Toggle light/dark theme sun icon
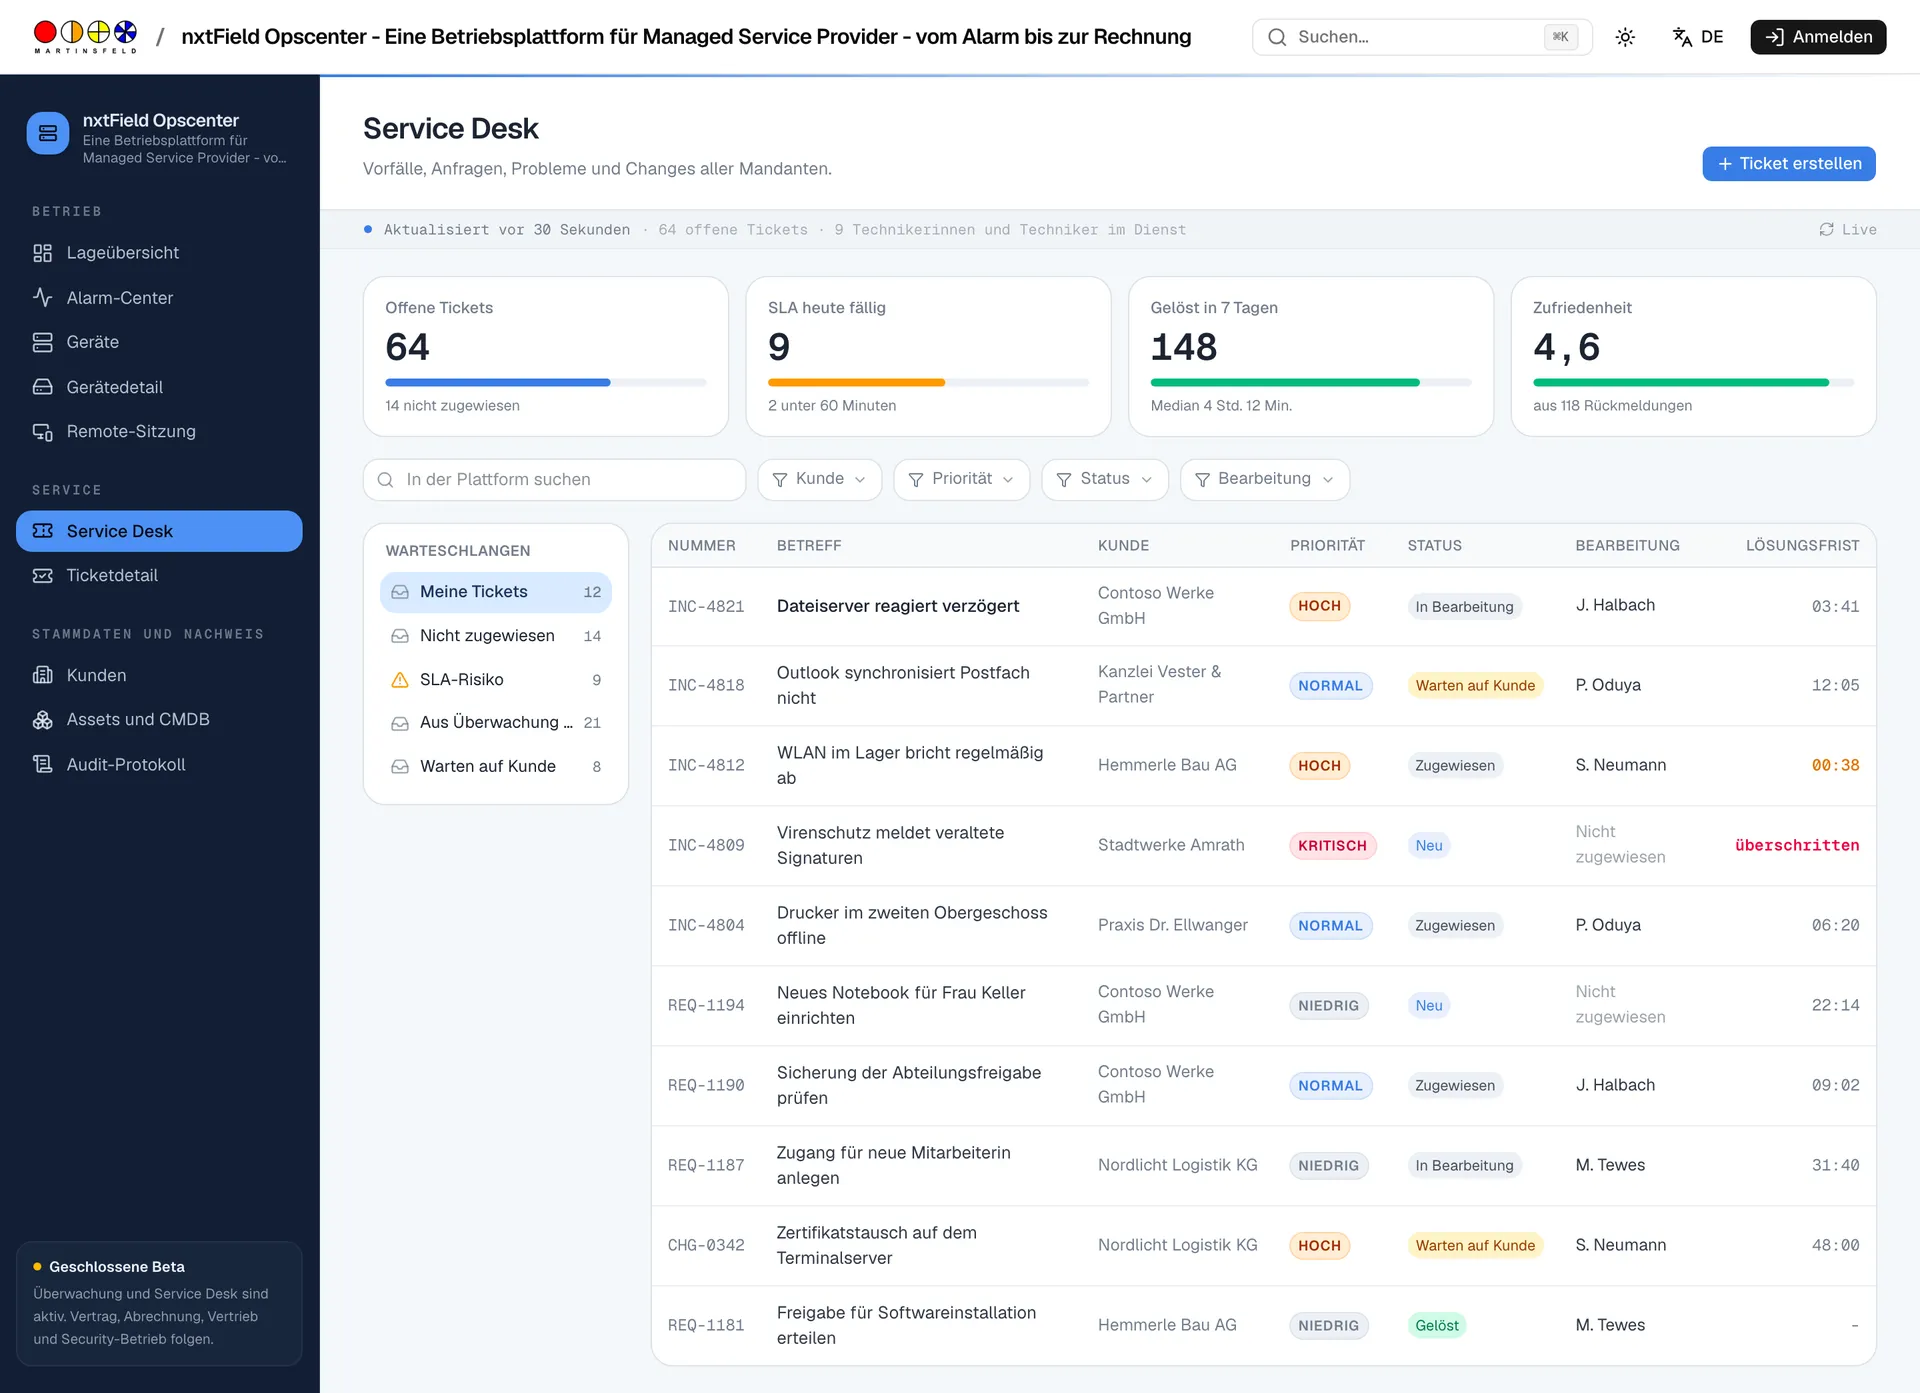The image size is (1920, 1393). click(x=1625, y=37)
